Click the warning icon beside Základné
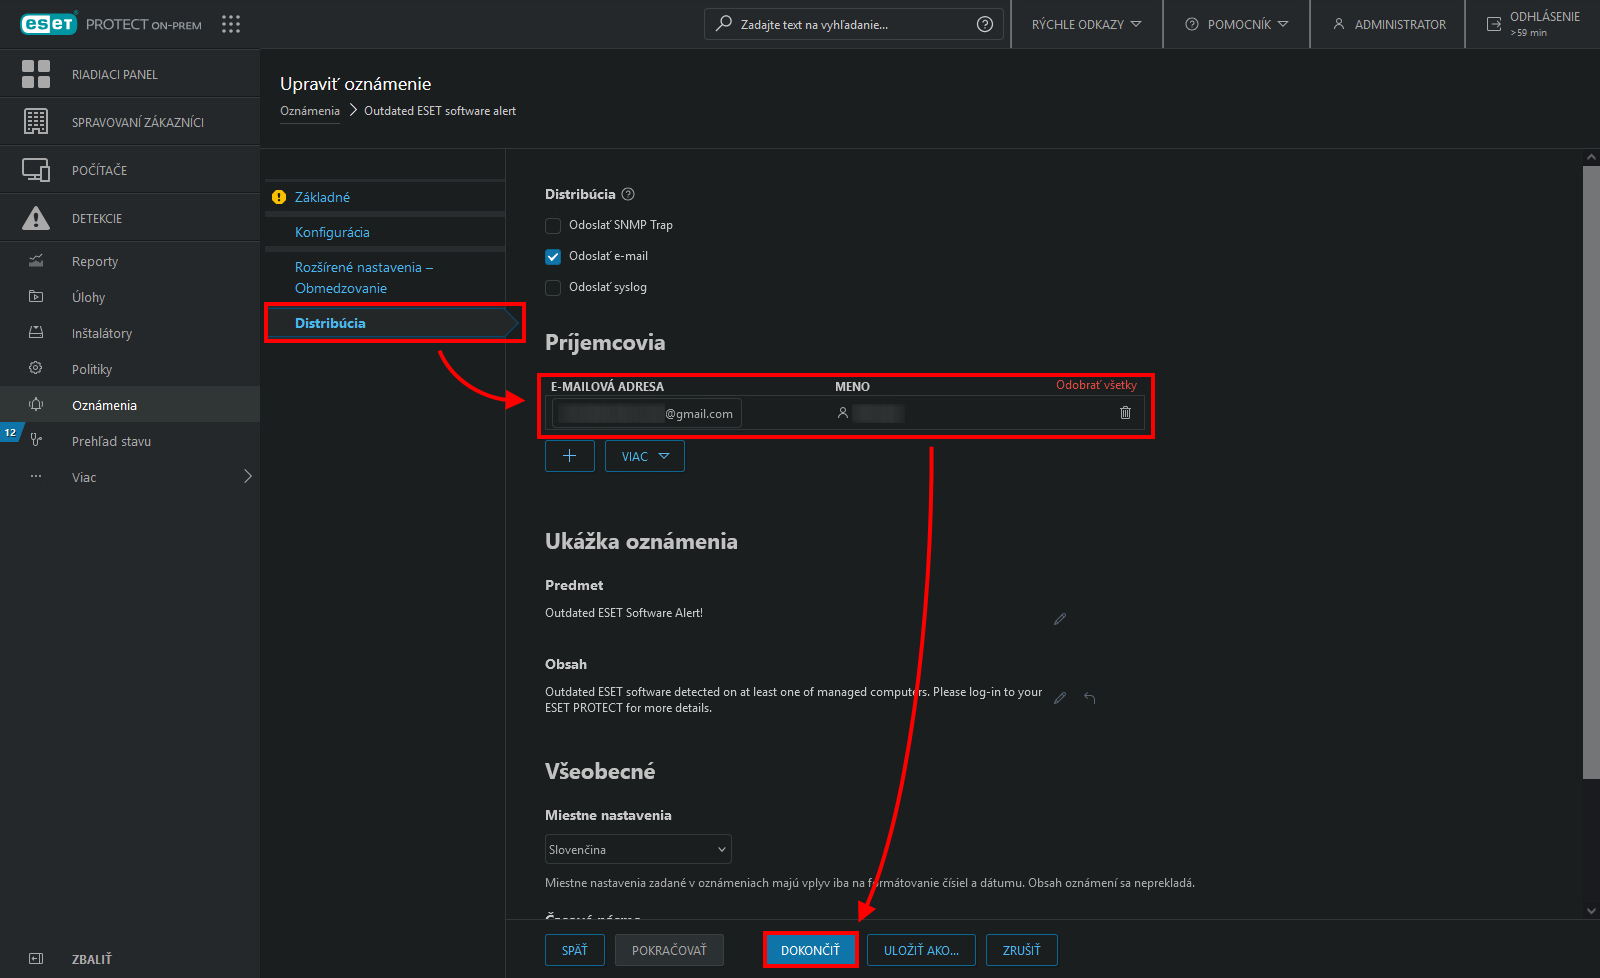Image resolution: width=1600 pixels, height=978 pixels. click(x=279, y=197)
